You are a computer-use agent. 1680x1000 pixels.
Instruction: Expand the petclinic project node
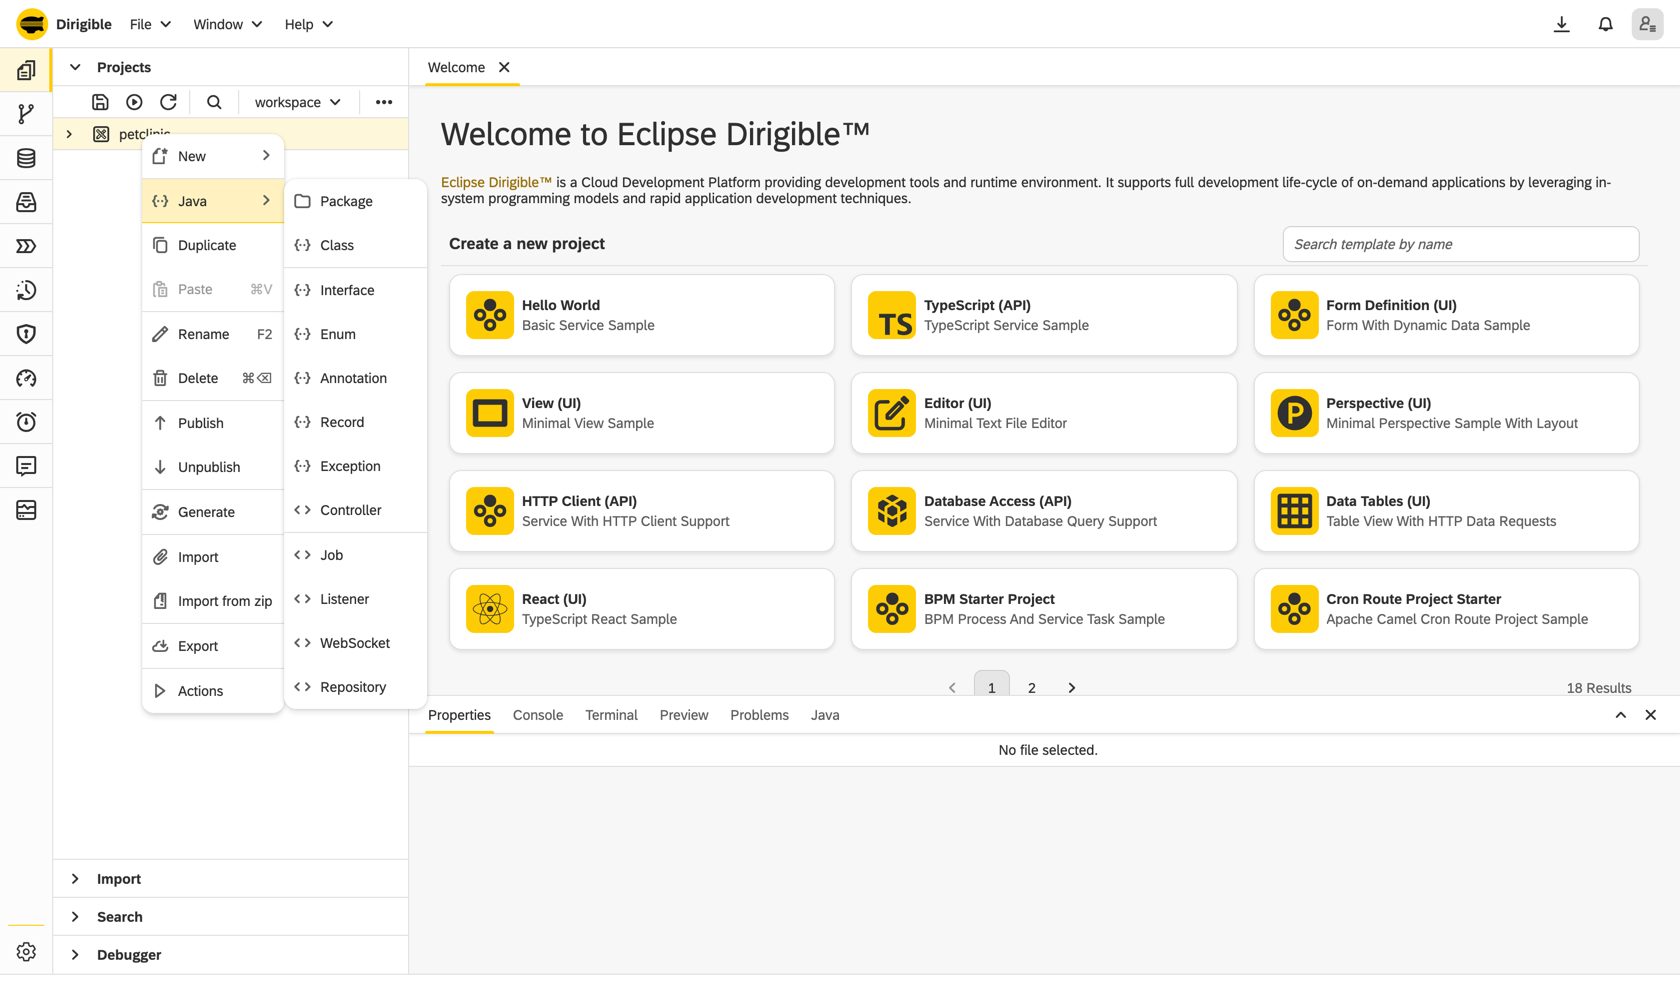click(x=69, y=134)
